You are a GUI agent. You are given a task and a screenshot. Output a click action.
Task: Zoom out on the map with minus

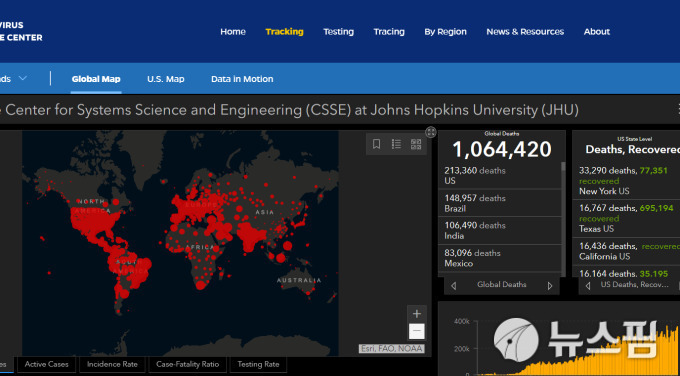417,331
